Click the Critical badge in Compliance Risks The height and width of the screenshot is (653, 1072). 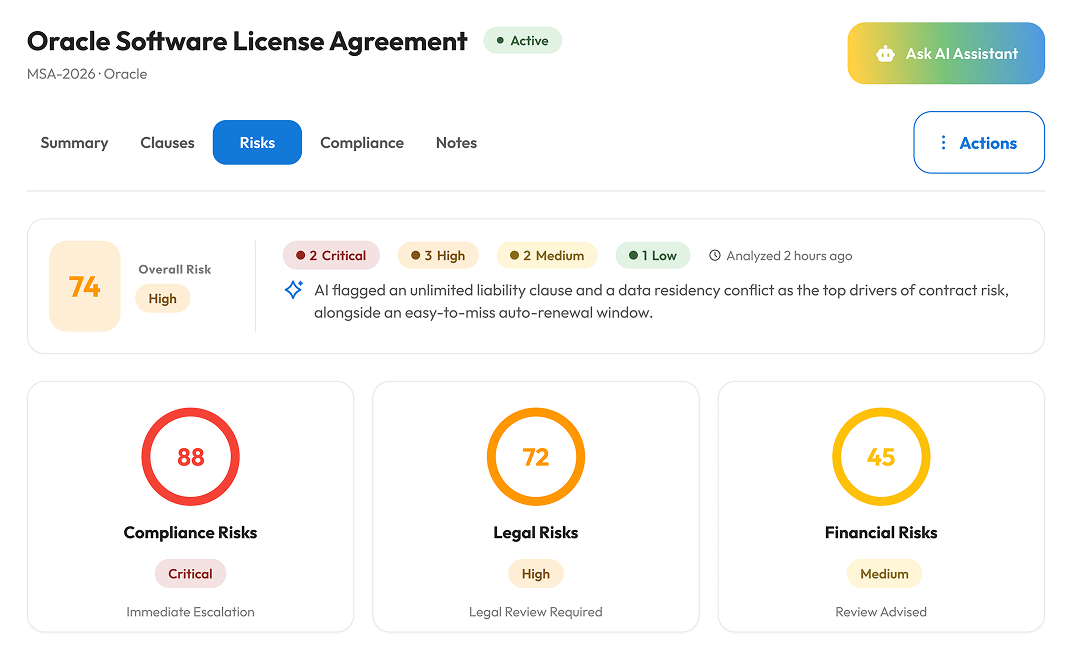coord(190,573)
